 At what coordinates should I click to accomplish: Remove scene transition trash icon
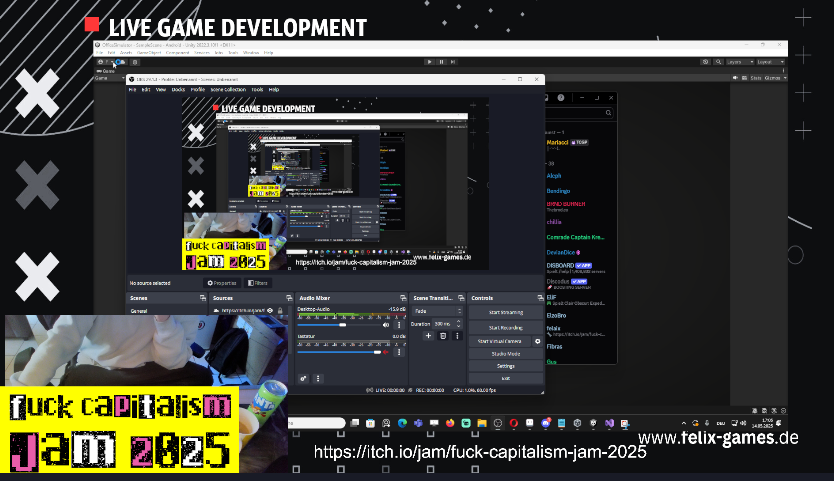pyautogui.click(x=443, y=336)
